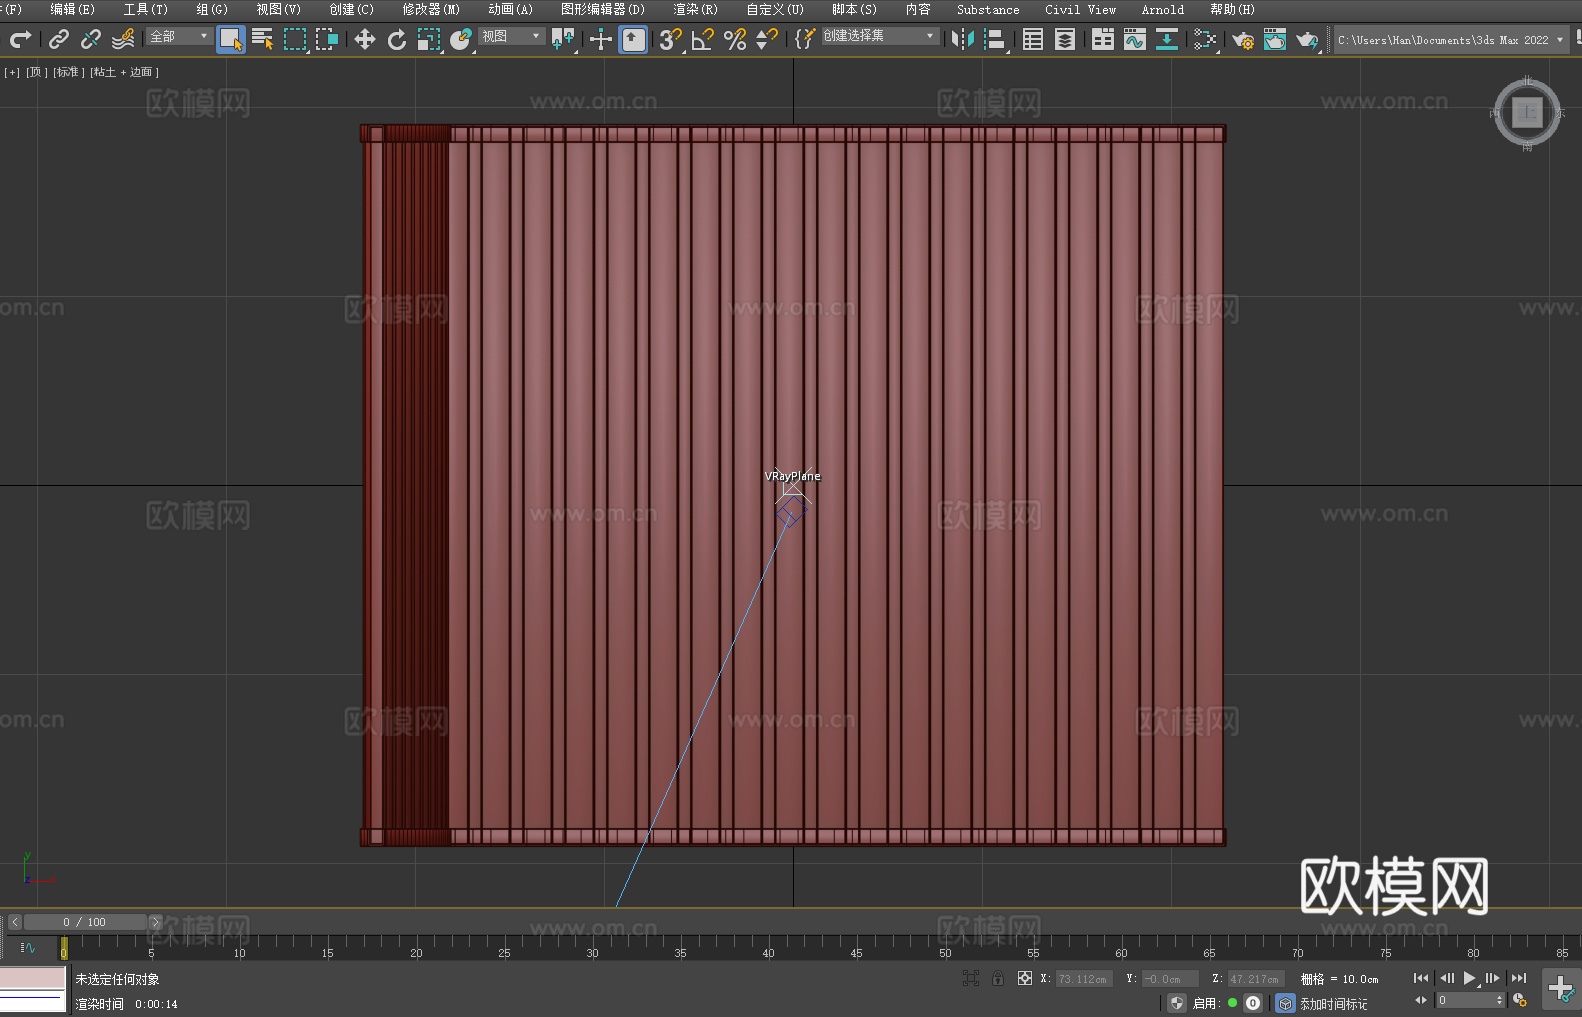Open the 渲染(R) menu
Viewport: 1582px width, 1017px height.
click(x=695, y=9)
